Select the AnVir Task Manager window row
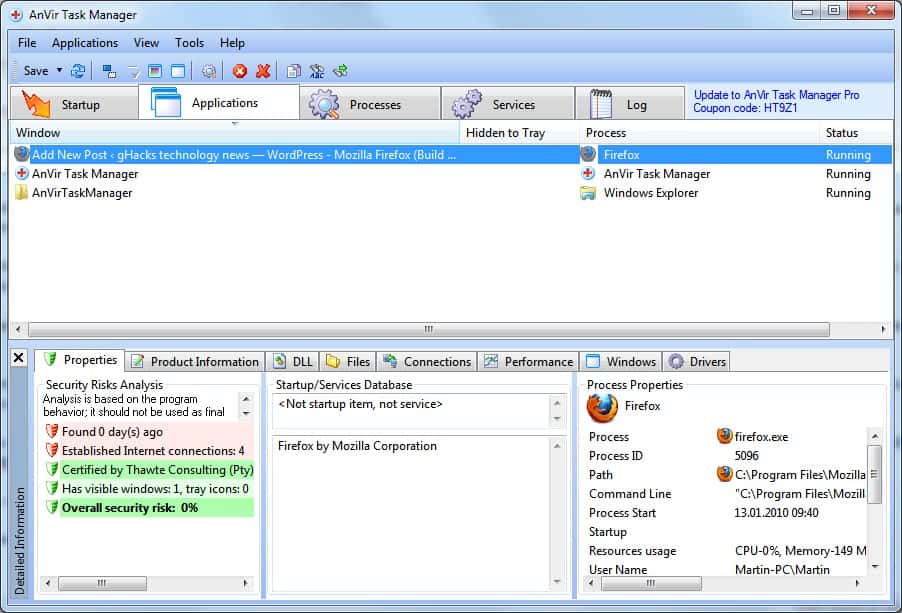The image size is (902, 613). 452,173
